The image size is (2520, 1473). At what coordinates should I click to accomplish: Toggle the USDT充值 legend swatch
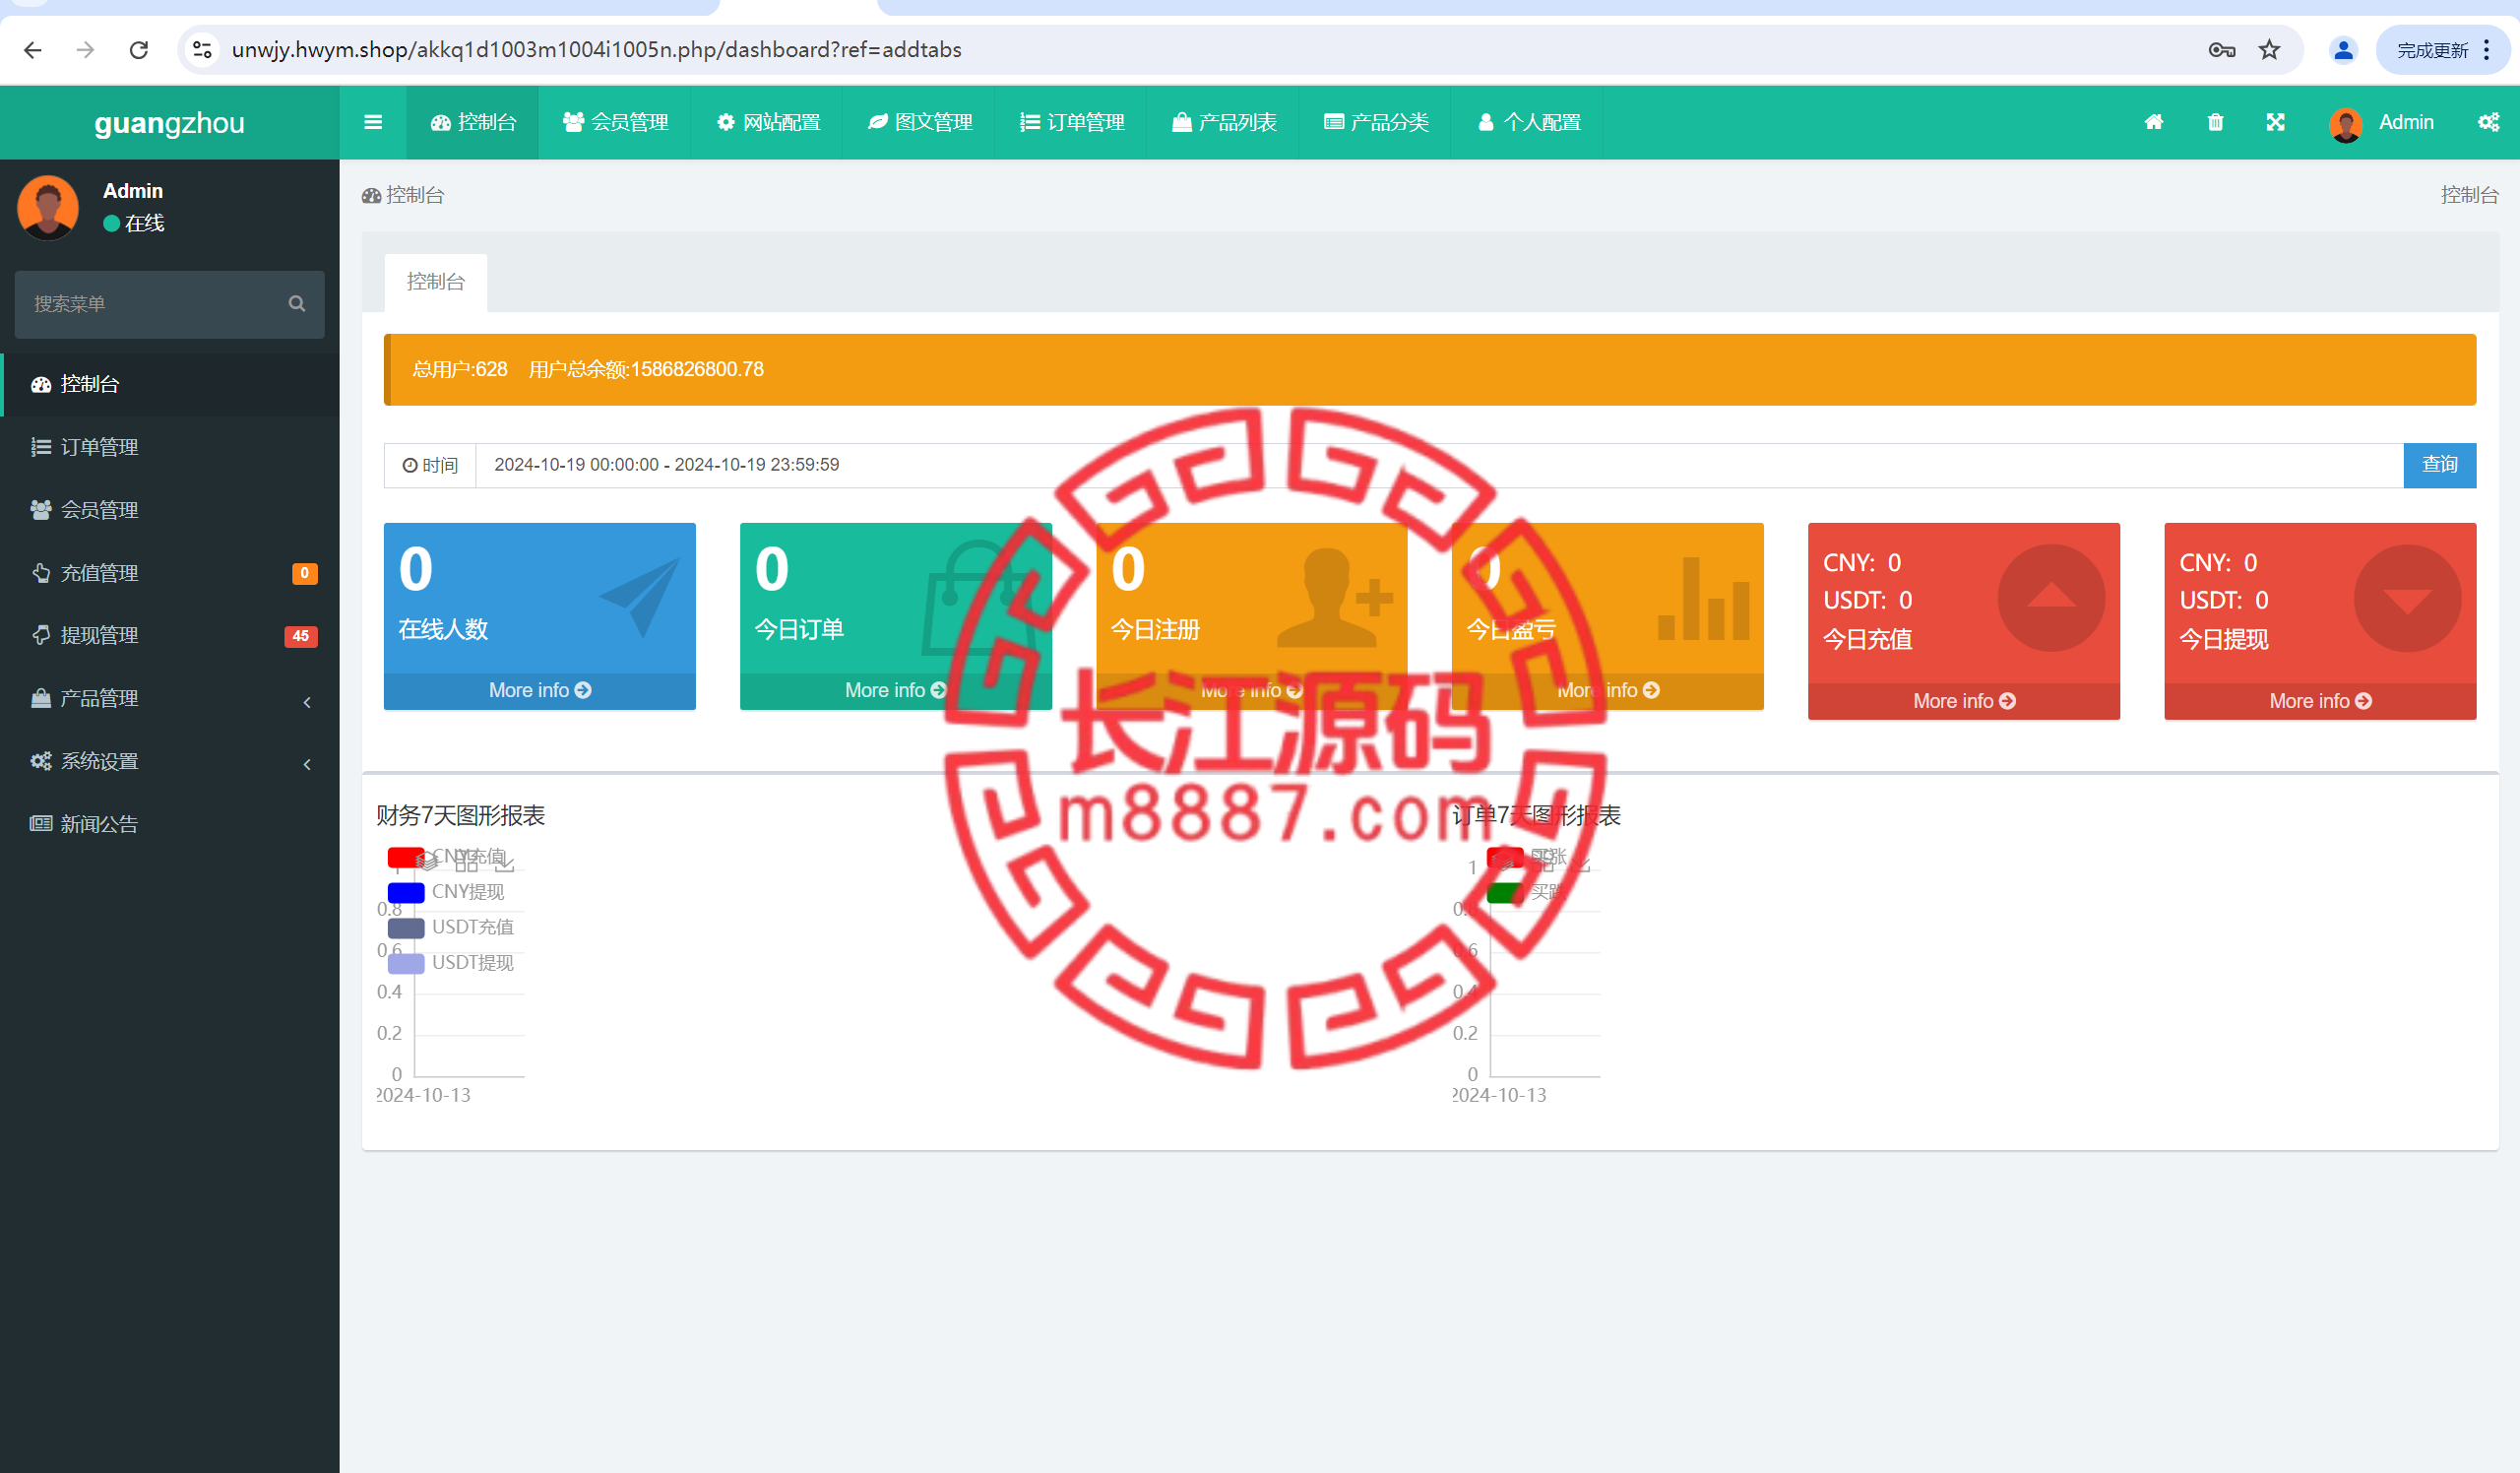click(406, 928)
